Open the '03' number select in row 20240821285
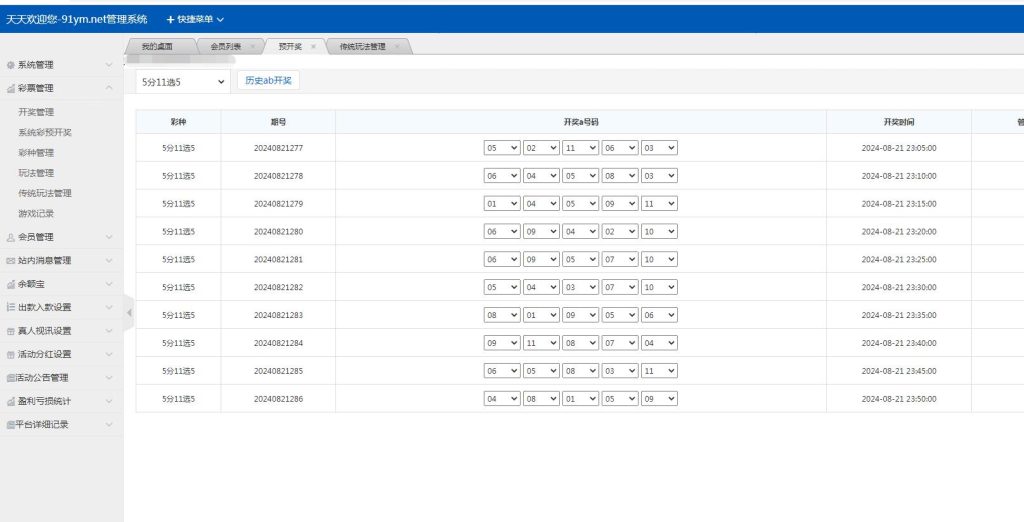1024x522 pixels. pos(619,370)
